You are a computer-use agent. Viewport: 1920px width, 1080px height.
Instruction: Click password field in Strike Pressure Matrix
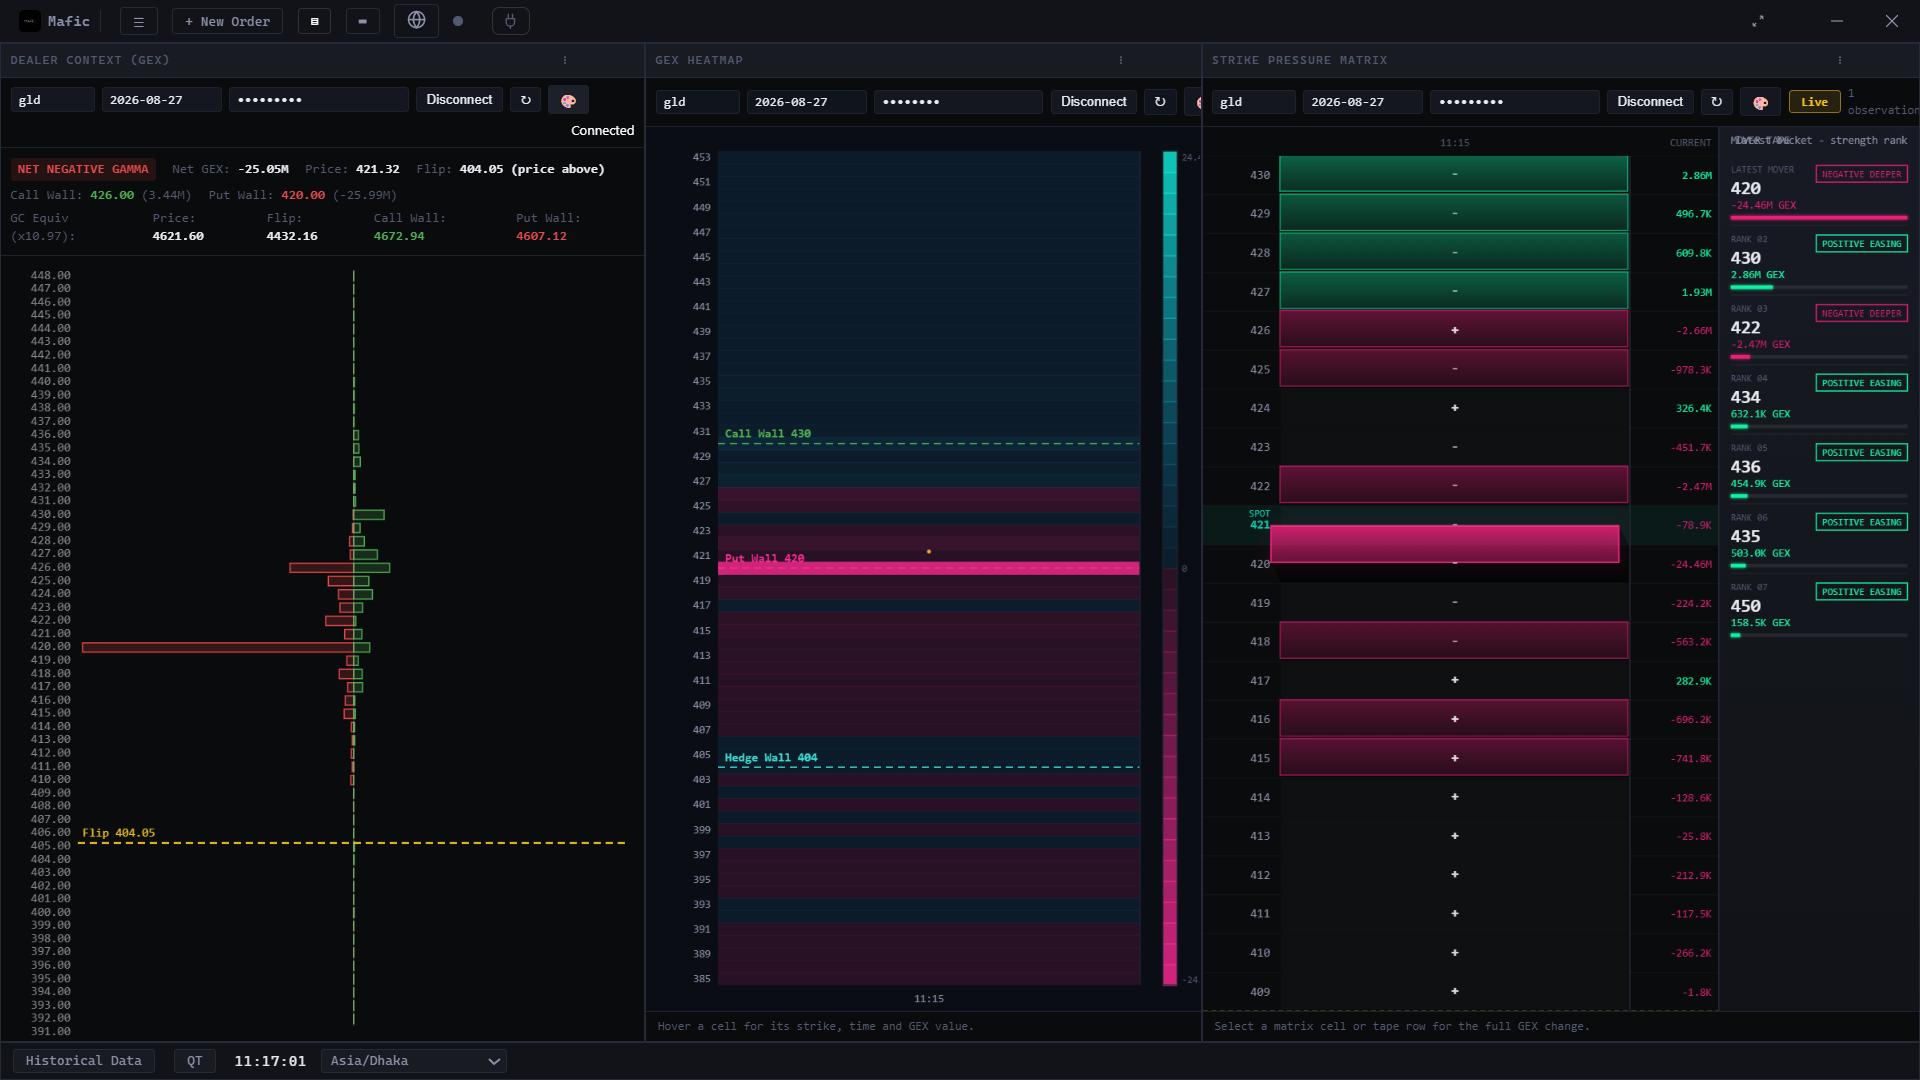[x=1514, y=102]
